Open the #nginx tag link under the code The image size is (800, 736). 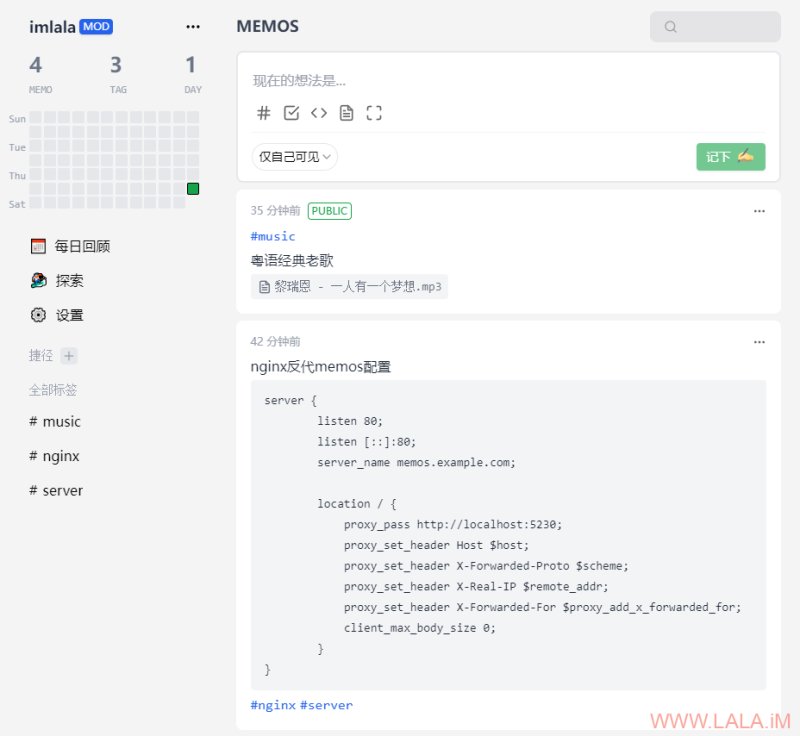point(273,705)
